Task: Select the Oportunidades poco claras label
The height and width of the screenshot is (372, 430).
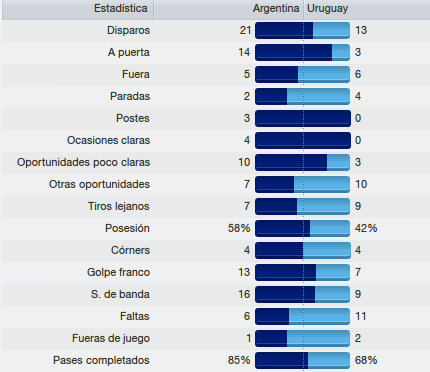Action: click(84, 162)
